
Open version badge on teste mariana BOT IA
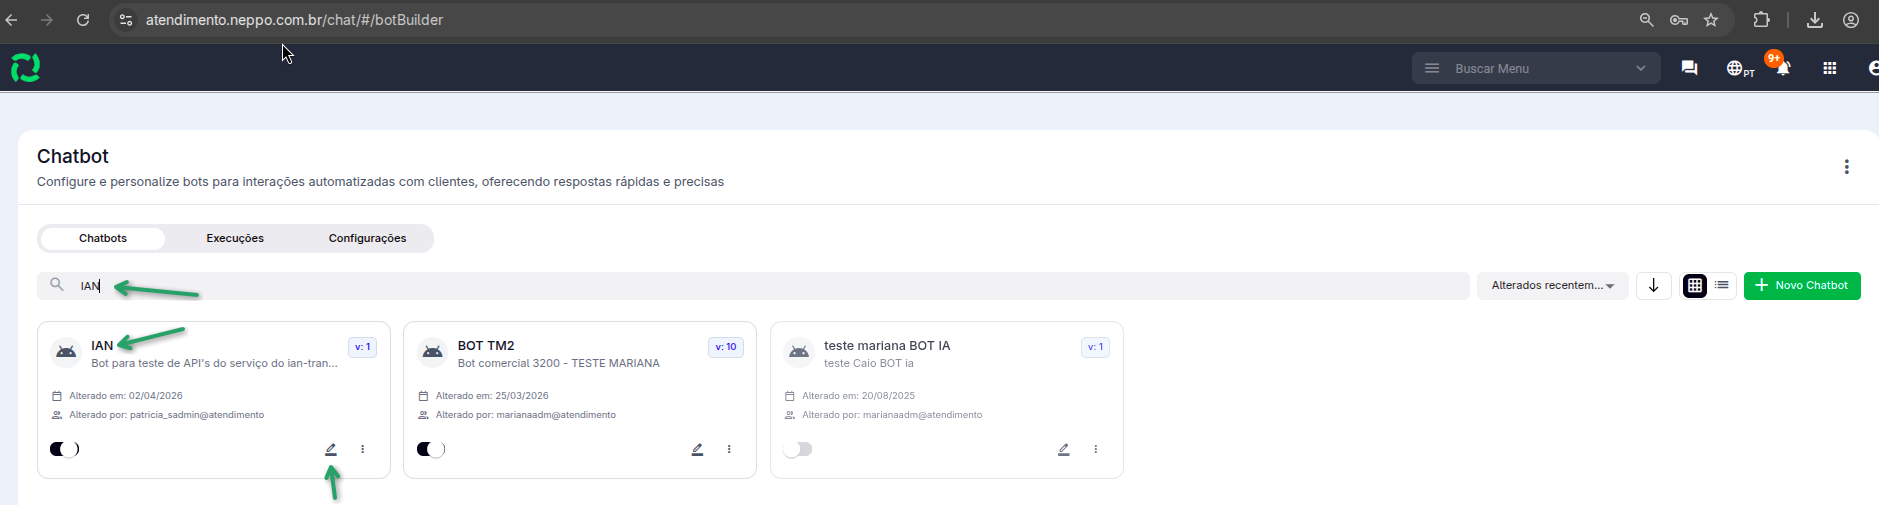(x=1095, y=347)
